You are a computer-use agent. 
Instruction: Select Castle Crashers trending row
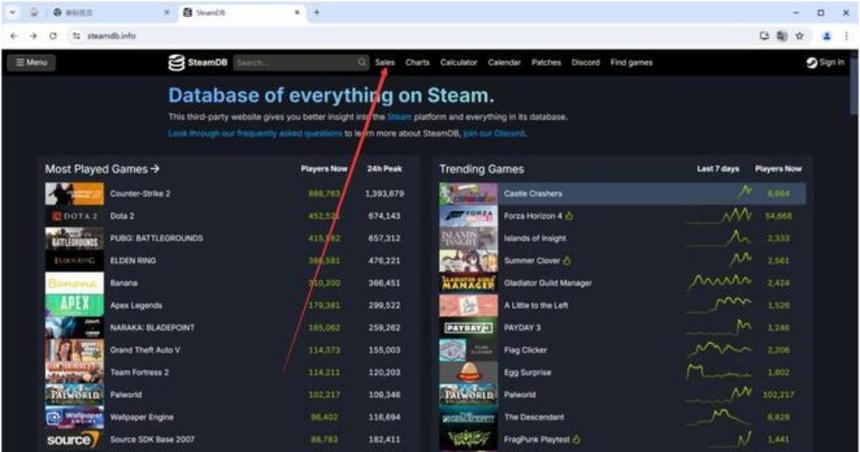(x=623, y=194)
